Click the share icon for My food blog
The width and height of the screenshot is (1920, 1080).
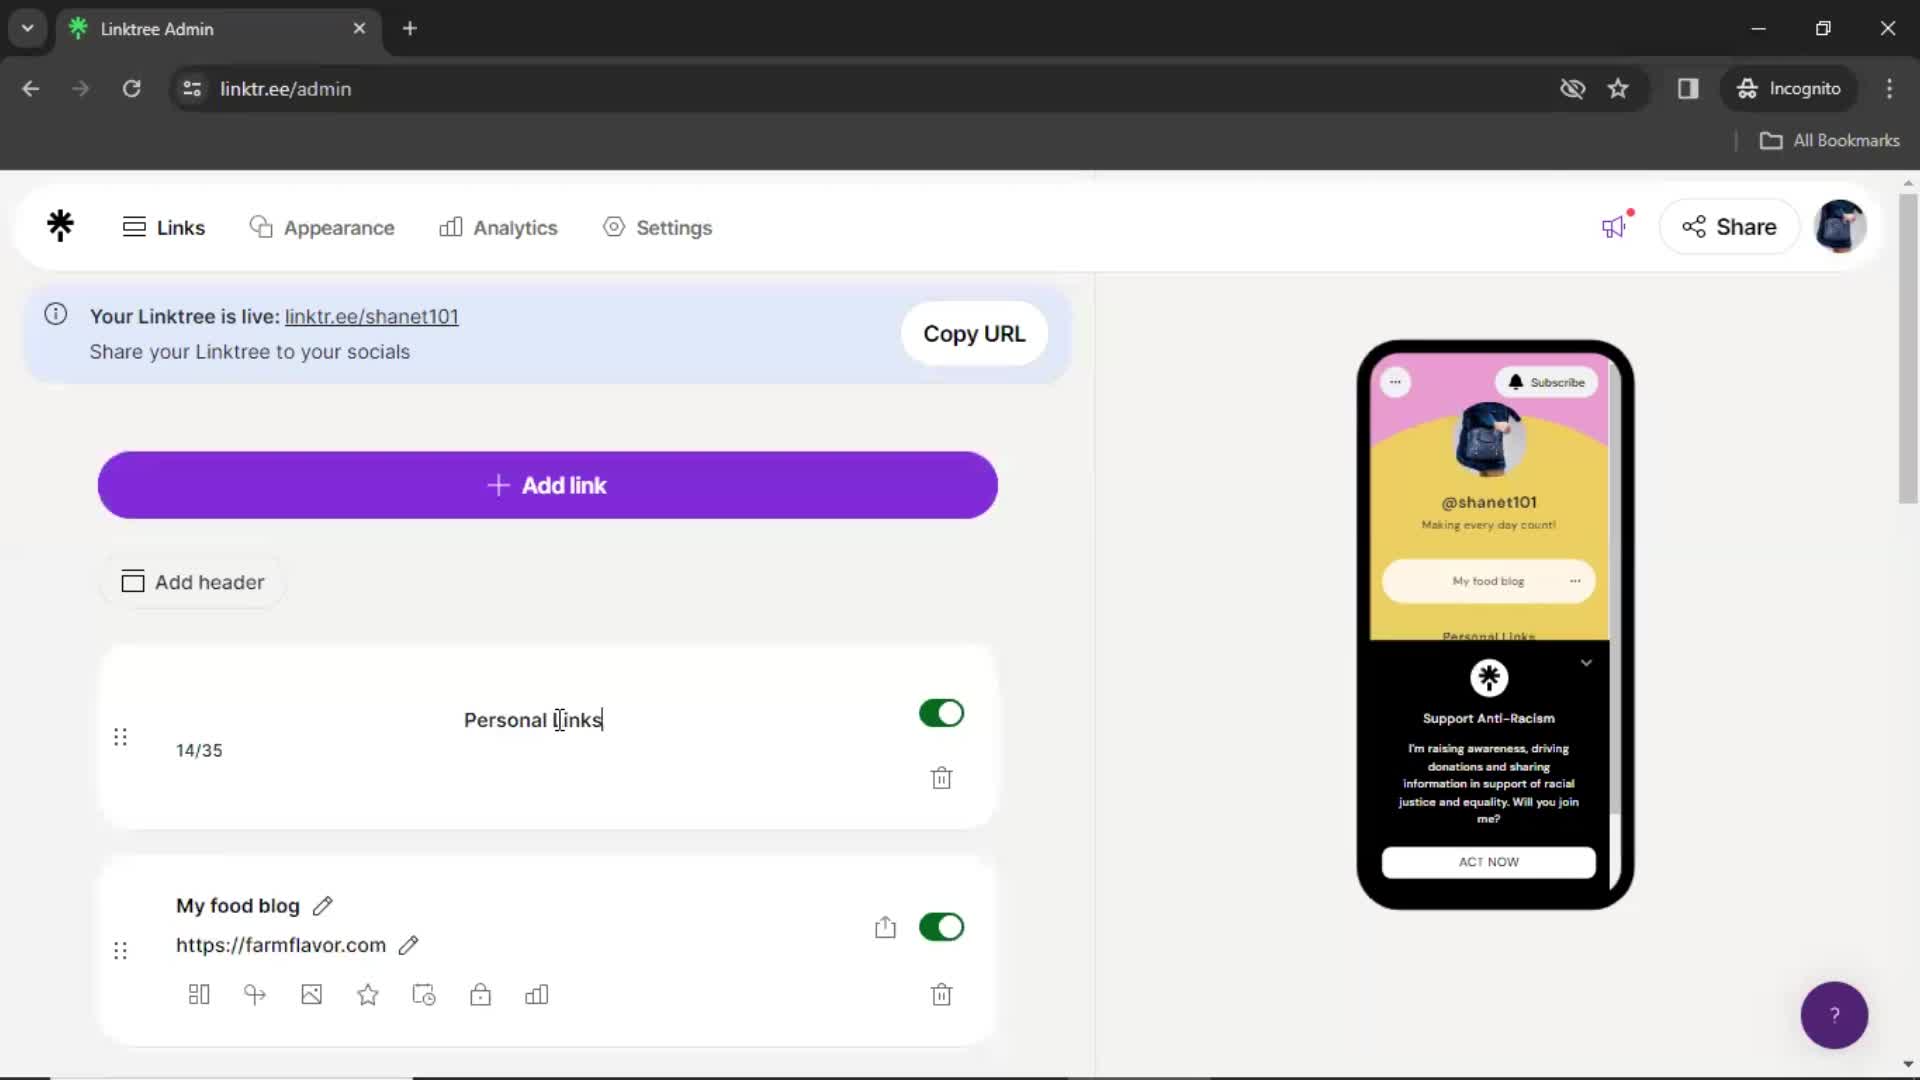click(x=886, y=923)
